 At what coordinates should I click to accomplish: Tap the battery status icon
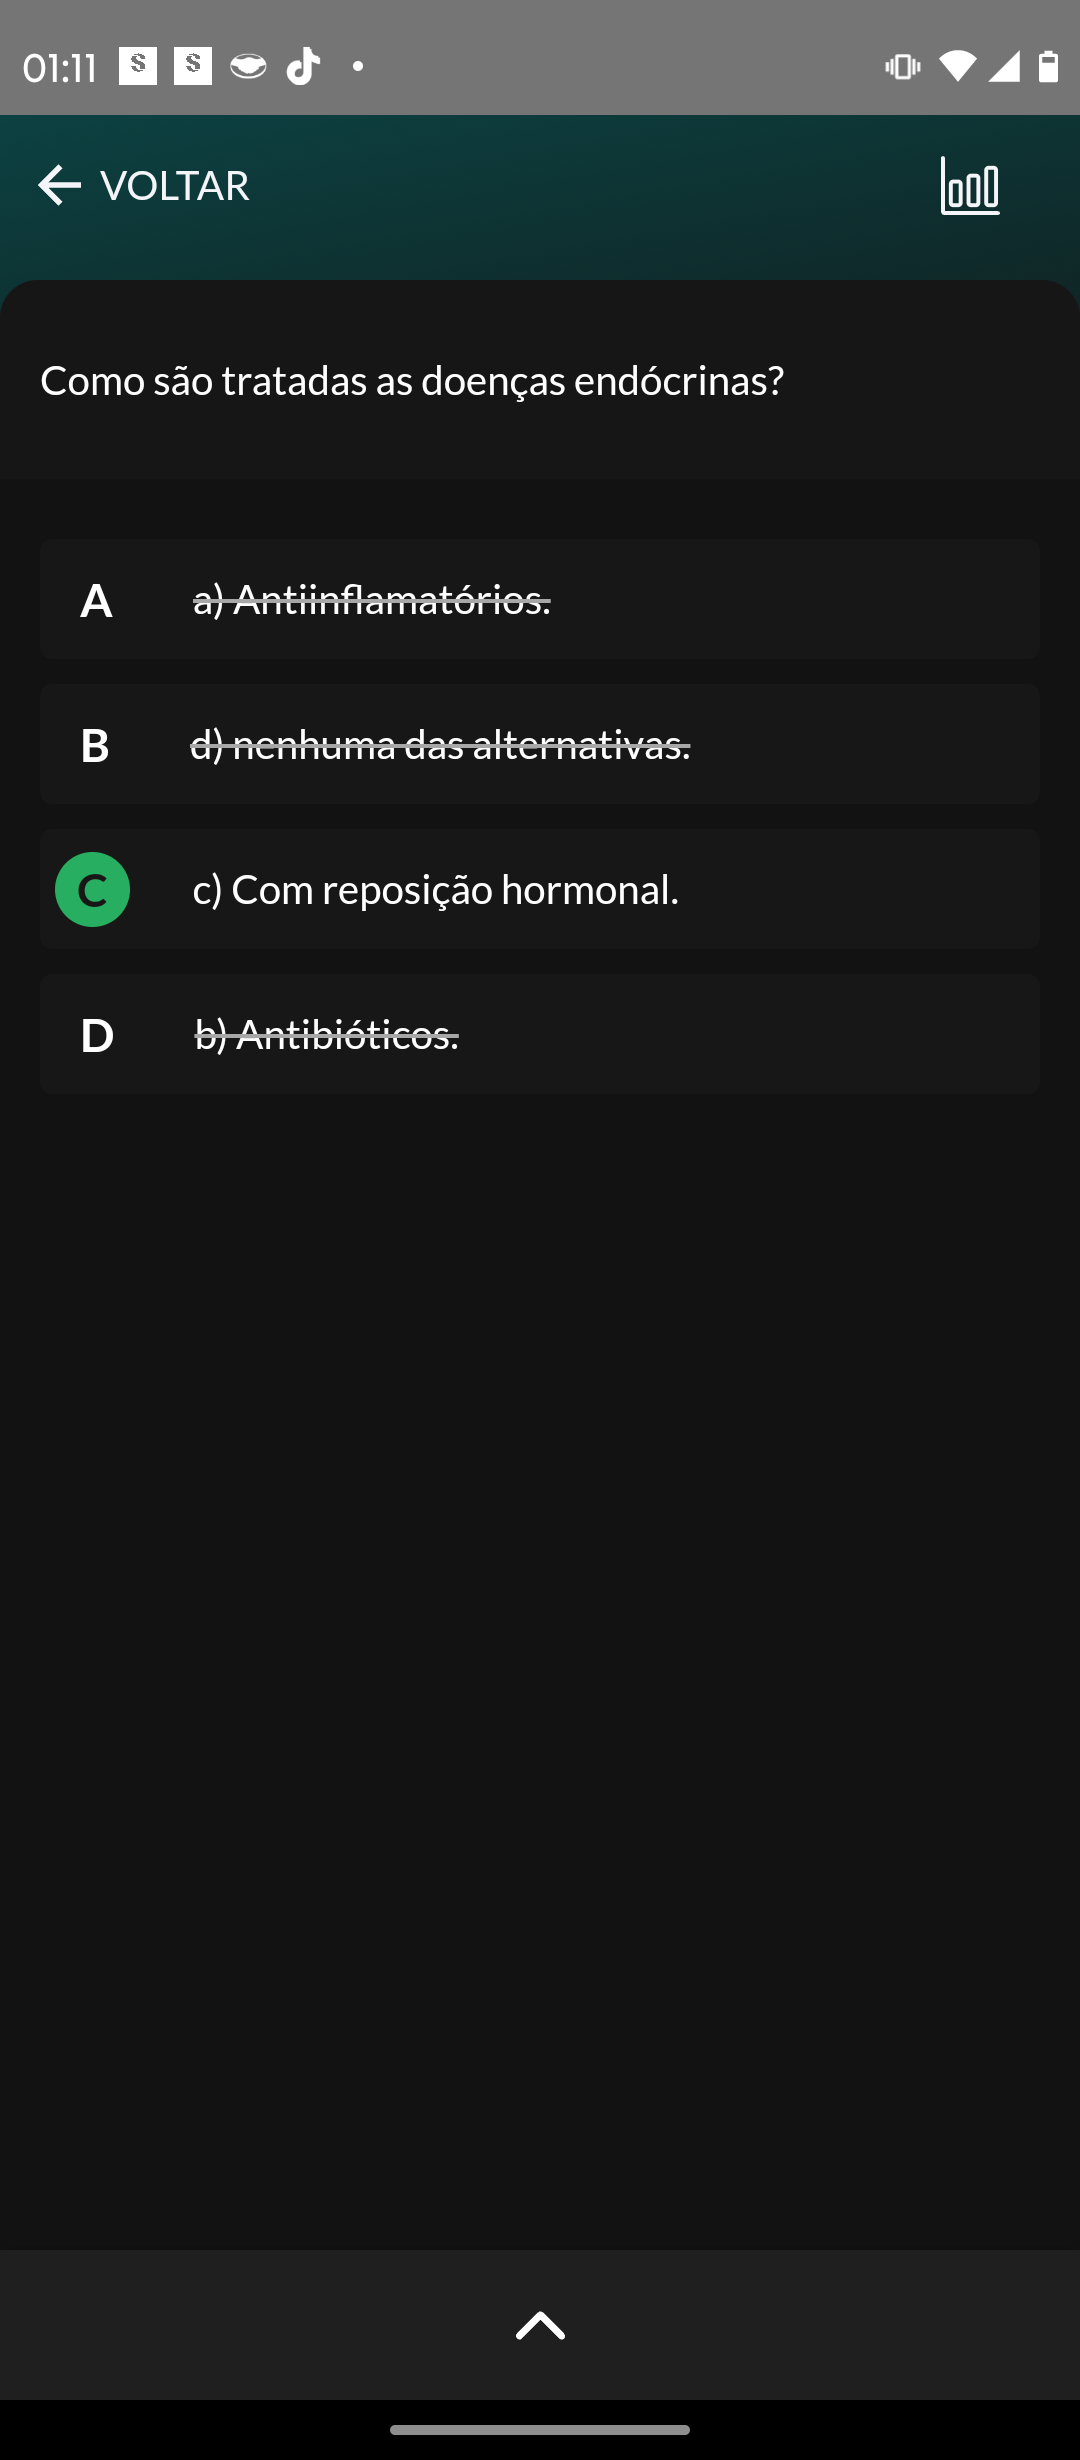point(1048,67)
